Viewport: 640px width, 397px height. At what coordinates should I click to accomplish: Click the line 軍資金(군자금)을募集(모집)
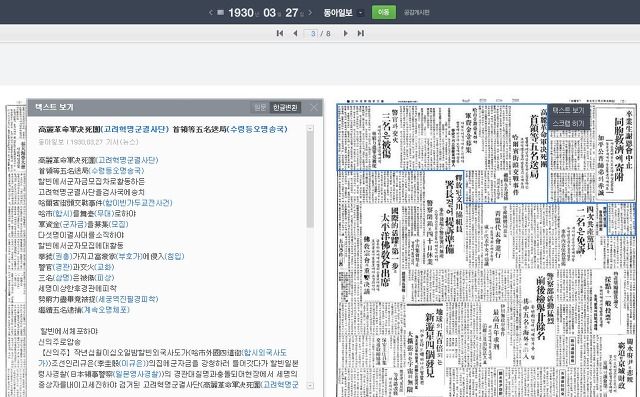(x=83, y=224)
